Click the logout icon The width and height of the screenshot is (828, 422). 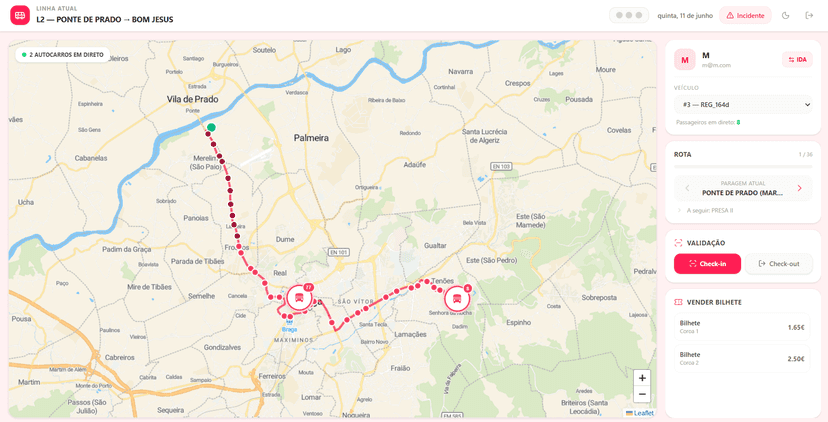pyautogui.click(x=809, y=15)
